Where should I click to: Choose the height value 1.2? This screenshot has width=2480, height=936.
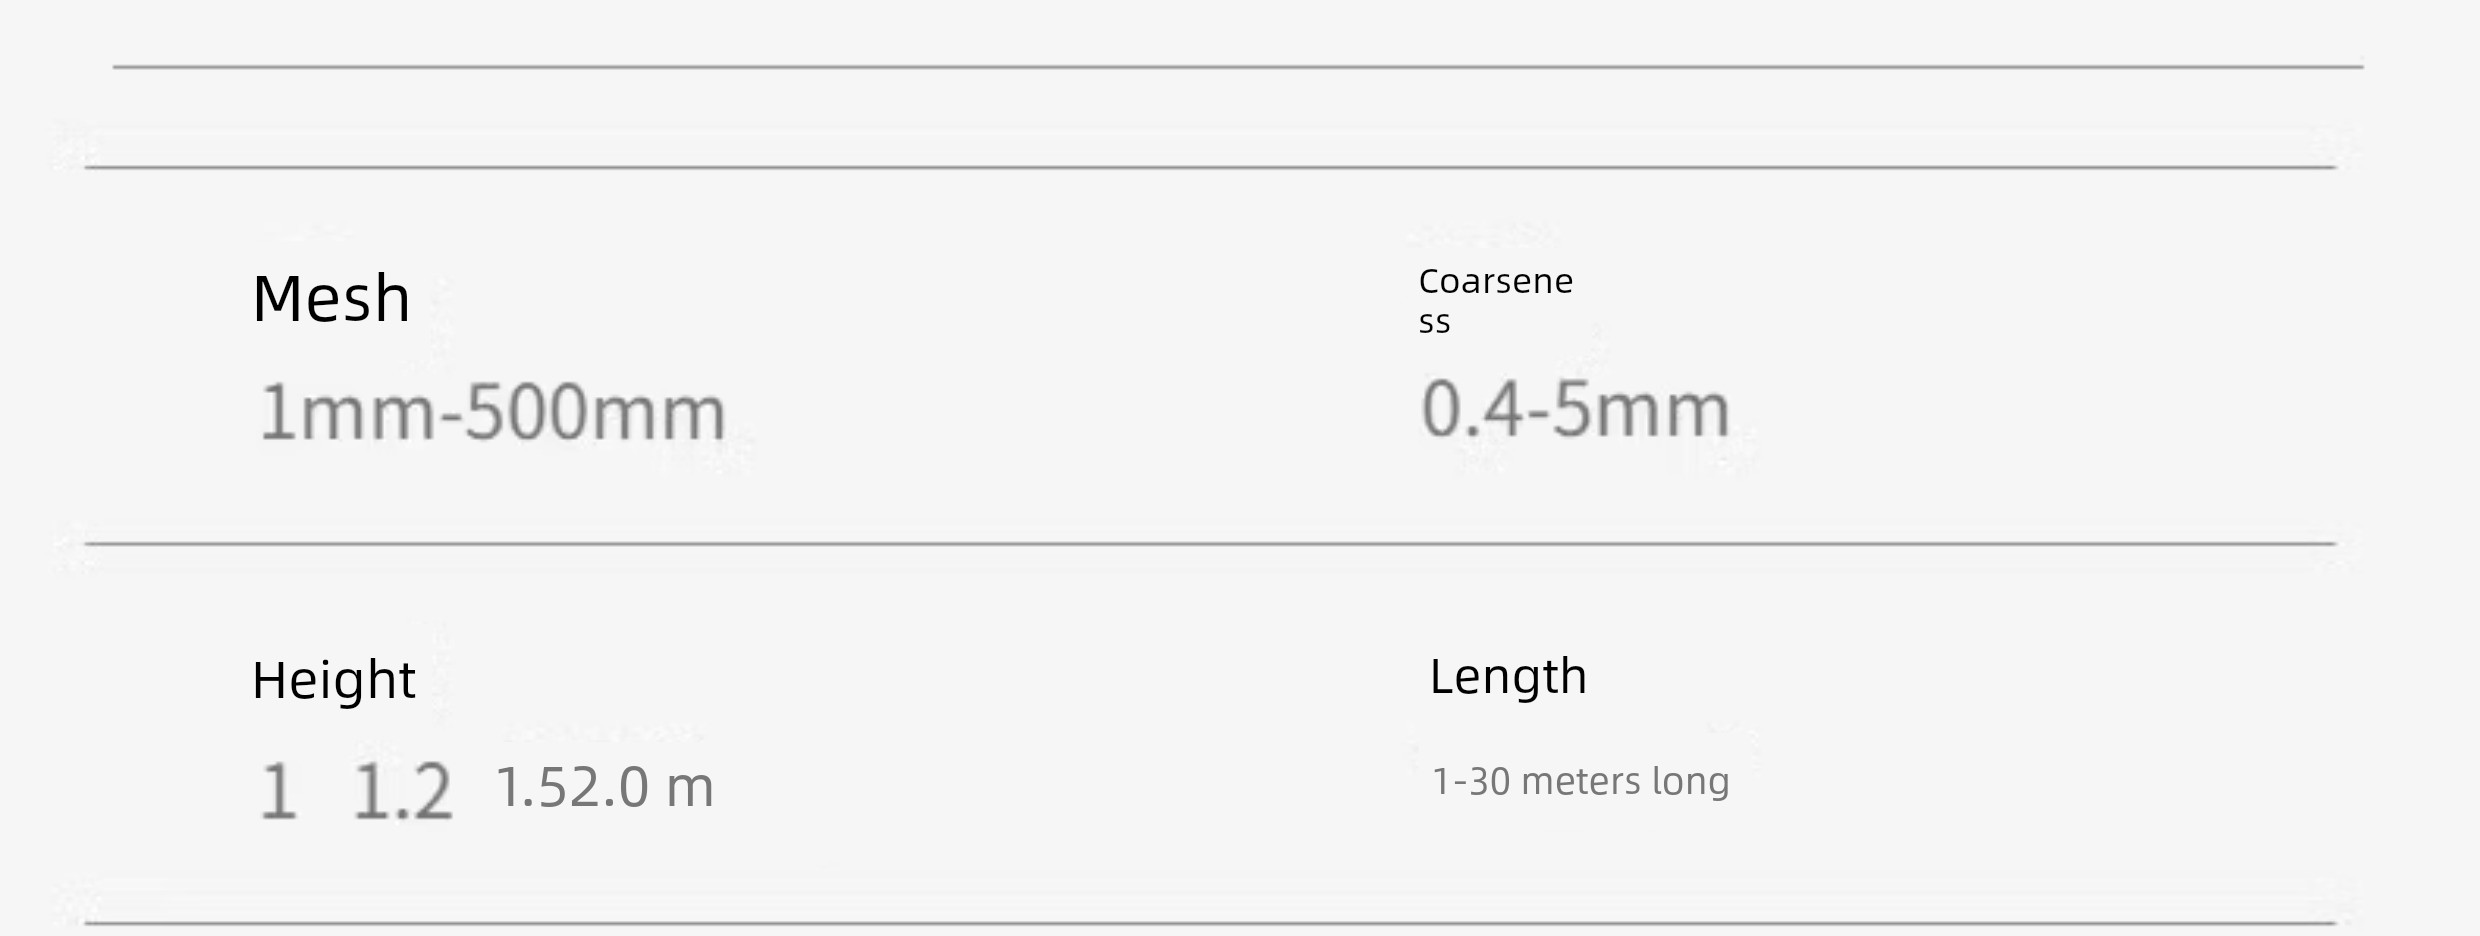(403, 791)
